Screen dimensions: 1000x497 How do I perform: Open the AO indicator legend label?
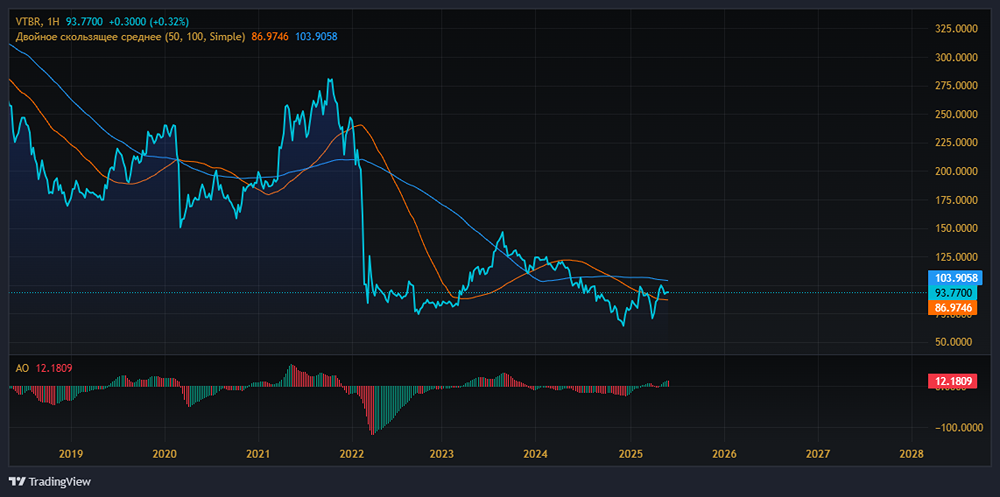21,368
